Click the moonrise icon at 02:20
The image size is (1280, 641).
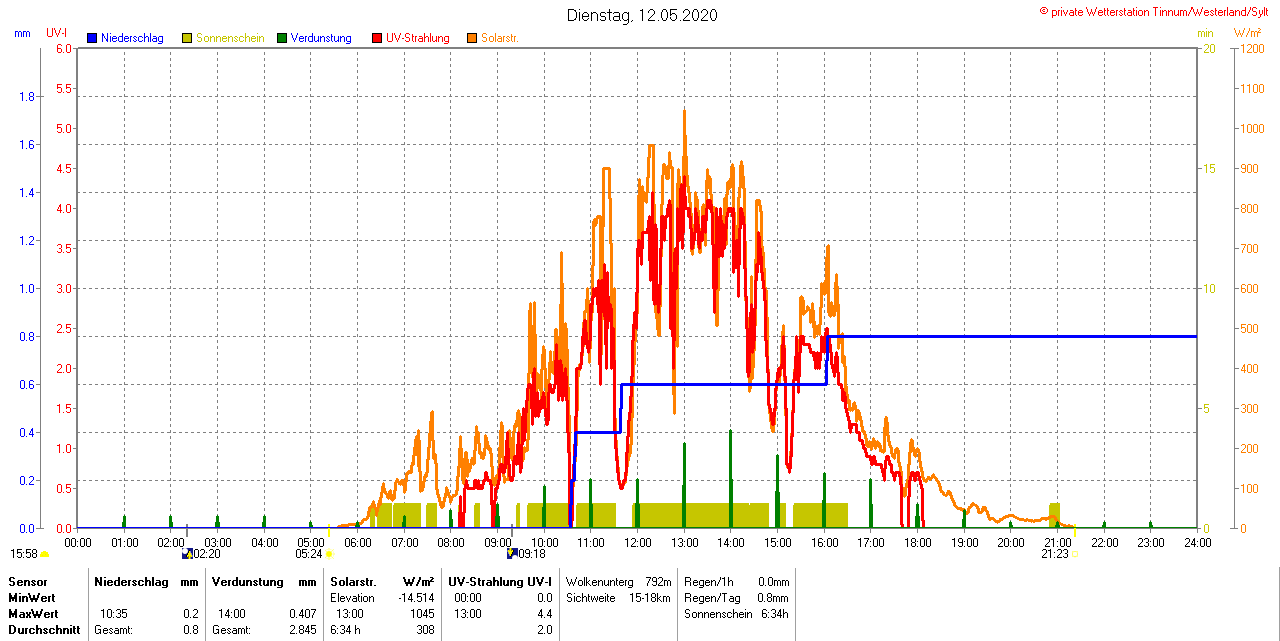pos(187,553)
